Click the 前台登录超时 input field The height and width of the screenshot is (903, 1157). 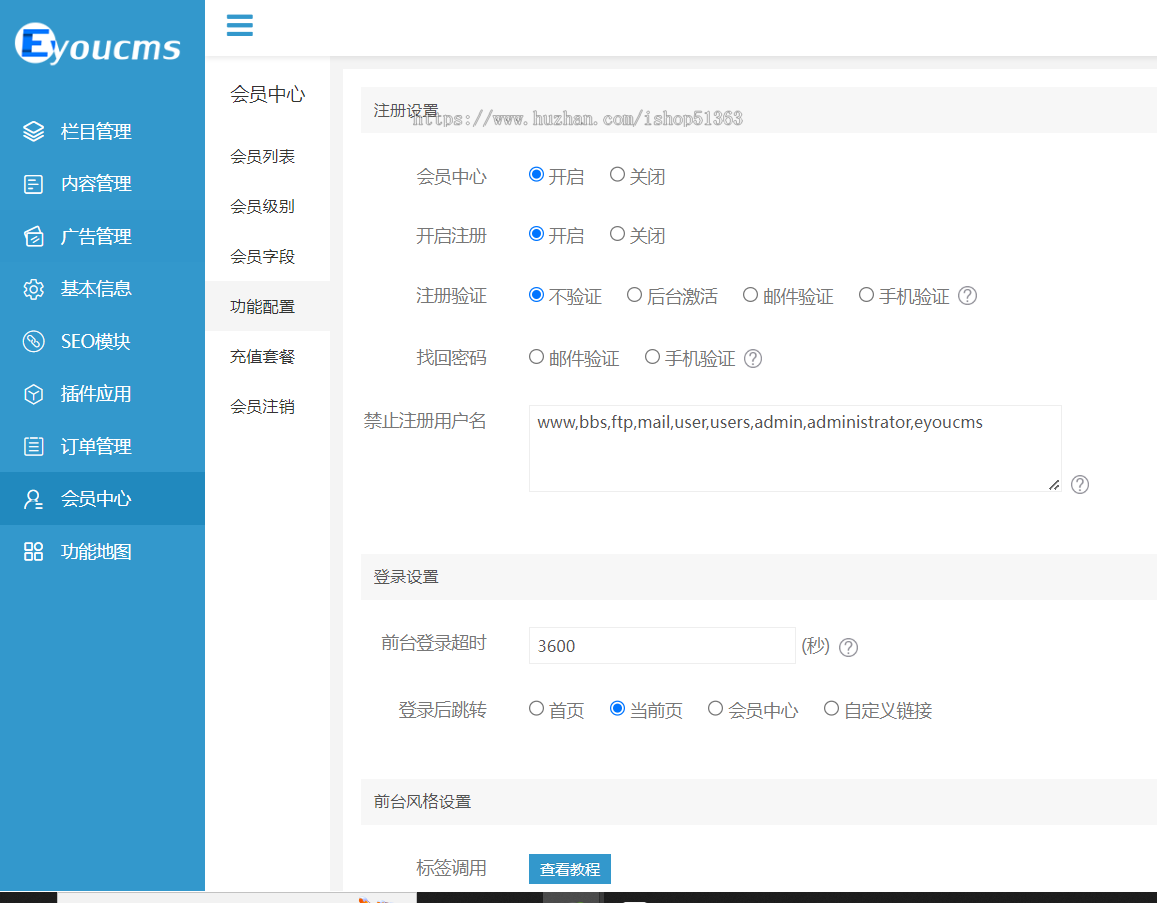point(662,646)
